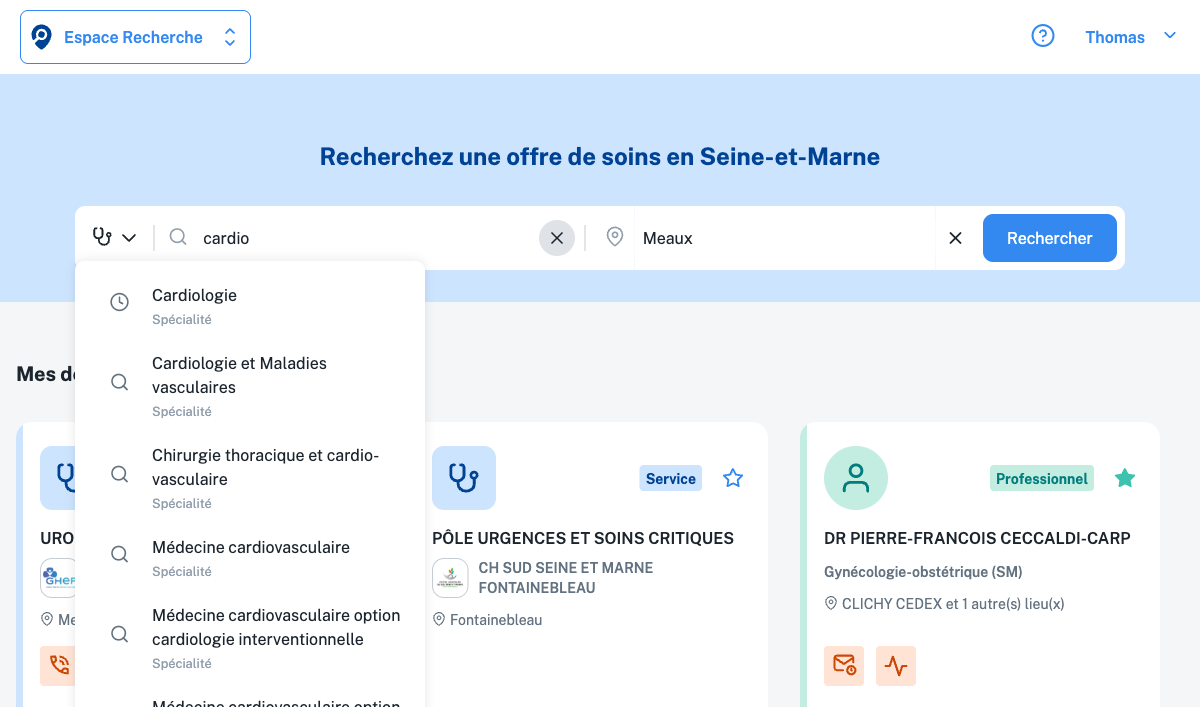
Task: Click the CH Sud Seine et Marne logo
Action: 450,578
